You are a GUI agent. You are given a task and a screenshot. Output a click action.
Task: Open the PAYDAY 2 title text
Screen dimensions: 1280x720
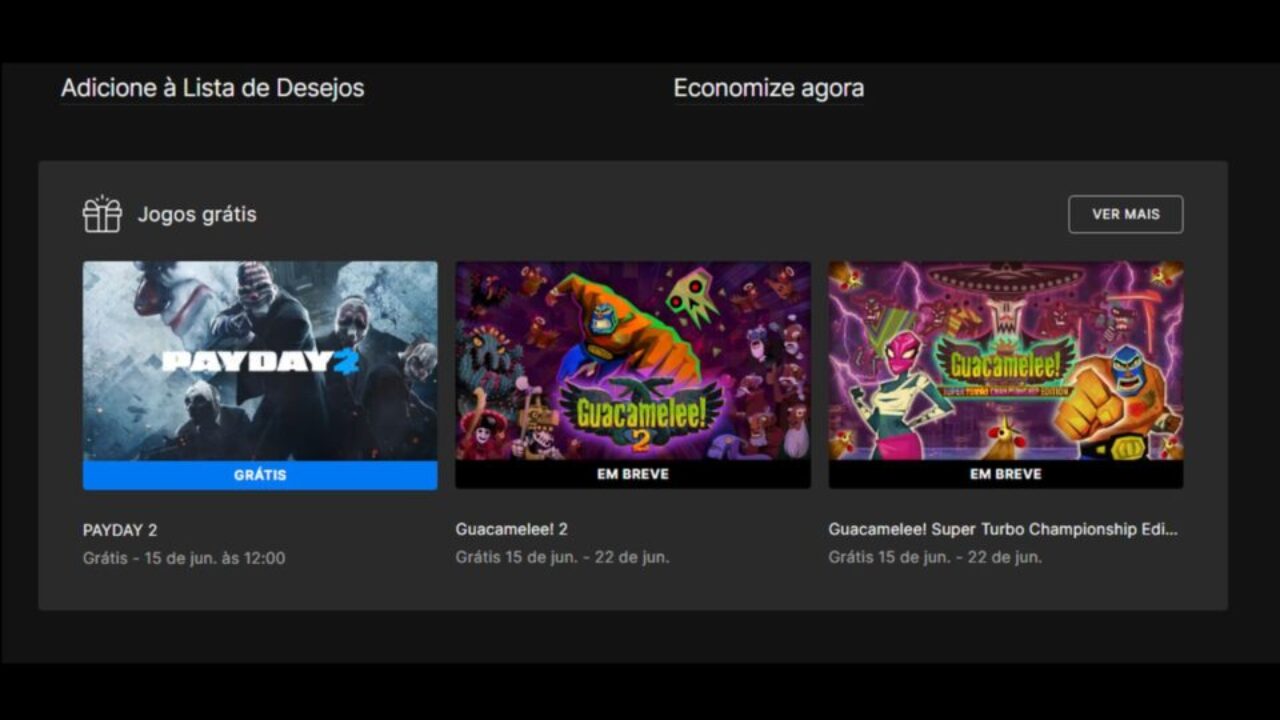click(x=120, y=530)
